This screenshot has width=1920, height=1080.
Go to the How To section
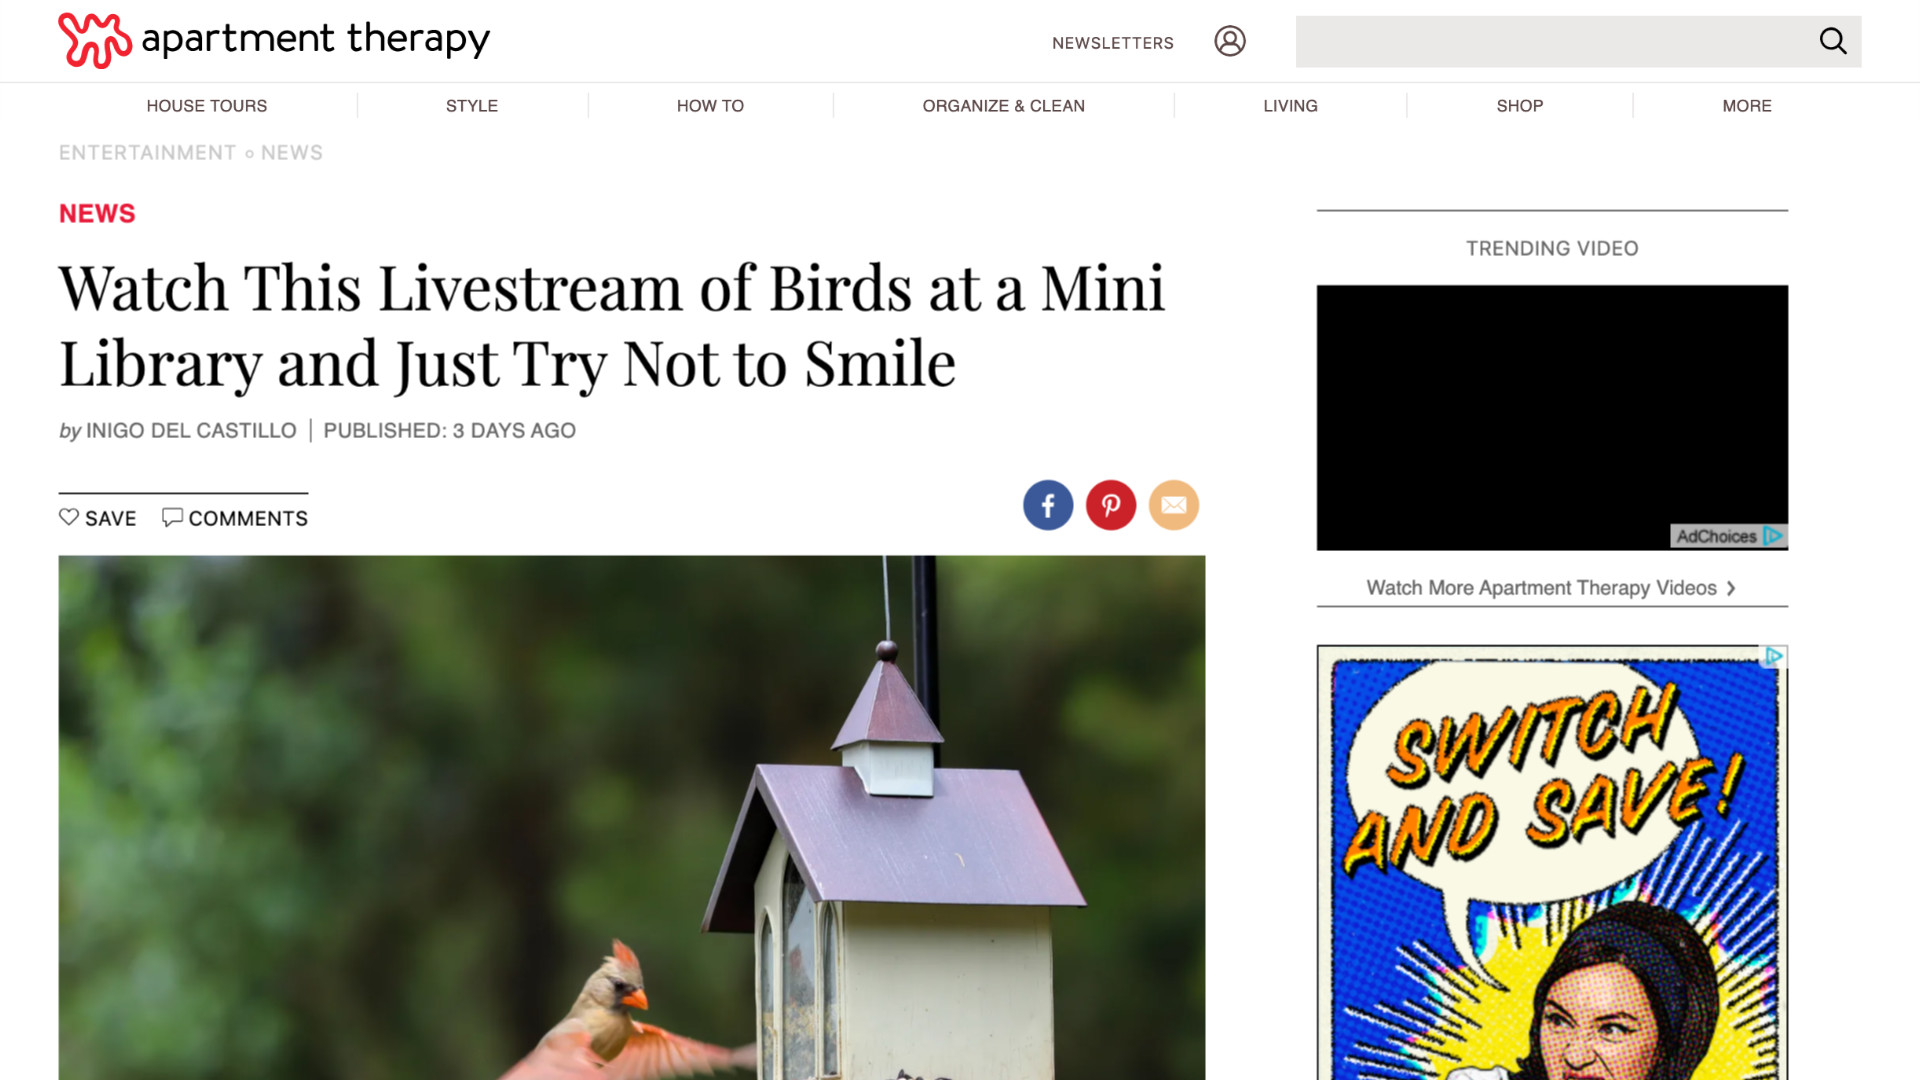click(710, 106)
